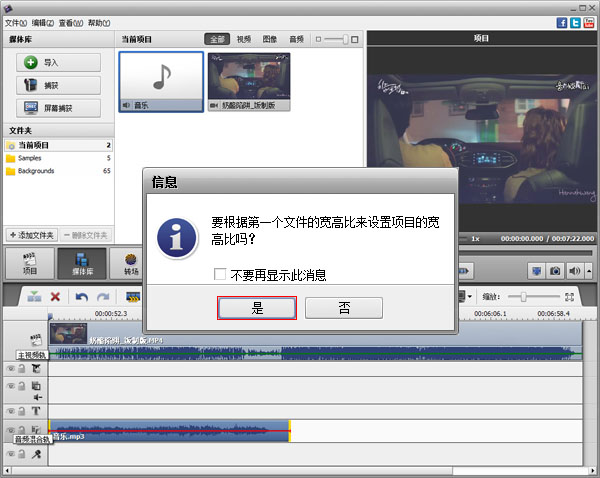The image size is (600, 478).
Task: Click the speaker volume icon under preview
Action: (574, 271)
